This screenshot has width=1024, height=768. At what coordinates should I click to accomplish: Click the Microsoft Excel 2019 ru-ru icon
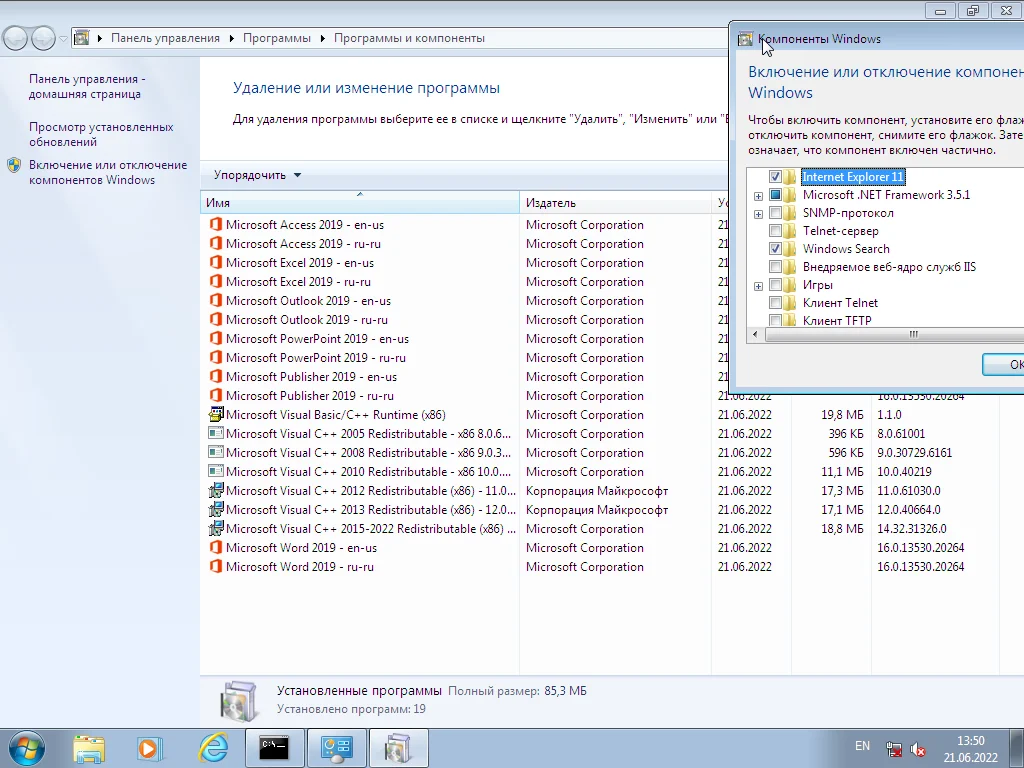216,281
